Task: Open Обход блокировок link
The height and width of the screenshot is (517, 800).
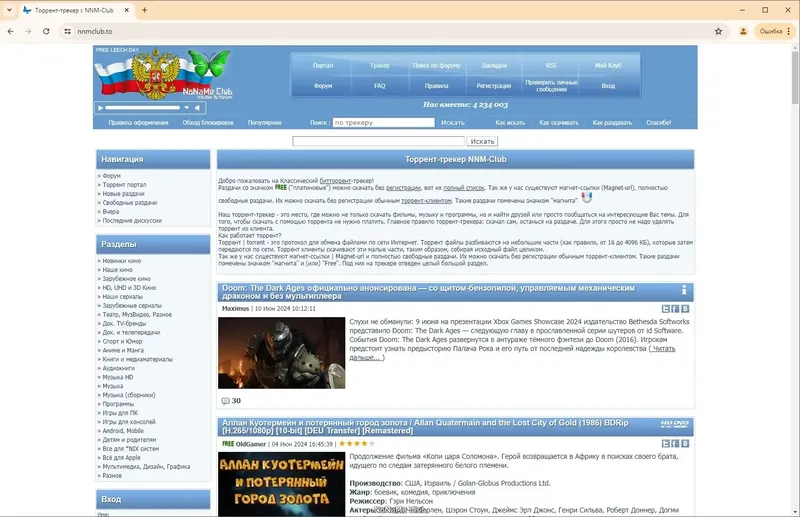Action: 208,122
